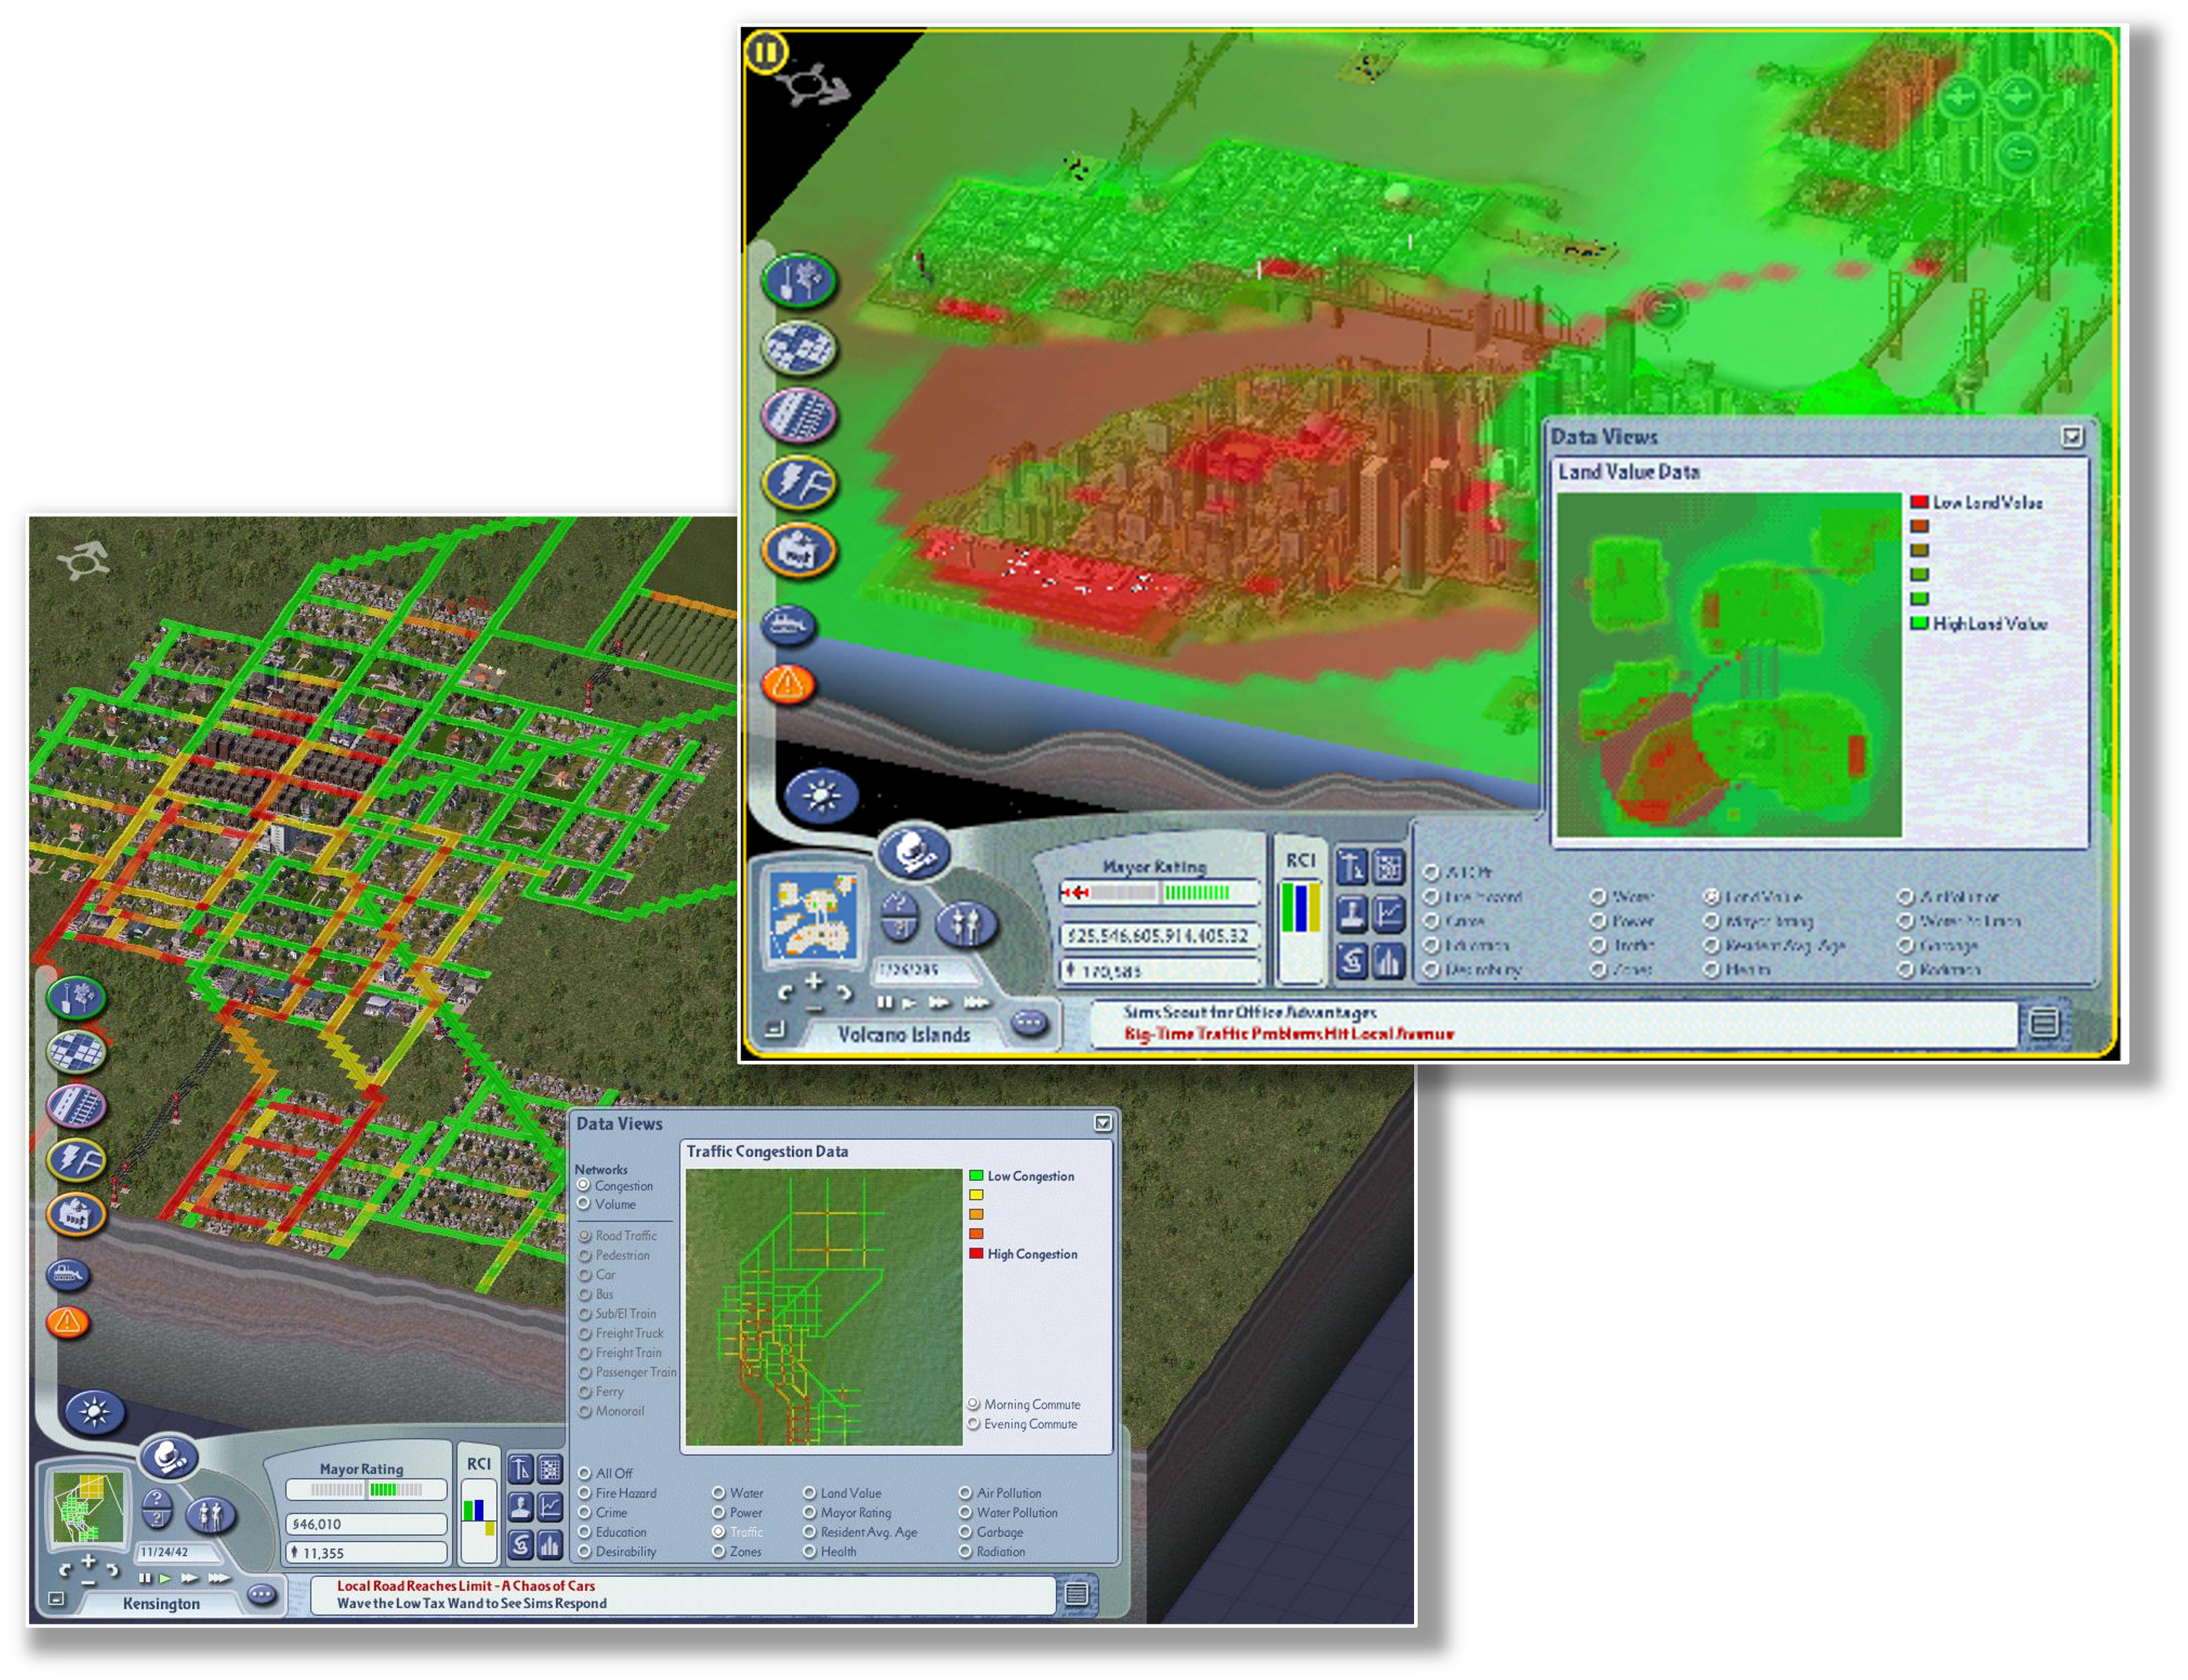Viewport: 2188px width, 1680px height.
Task: Click Low Land Value red legend swatch
Action: [1920, 502]
